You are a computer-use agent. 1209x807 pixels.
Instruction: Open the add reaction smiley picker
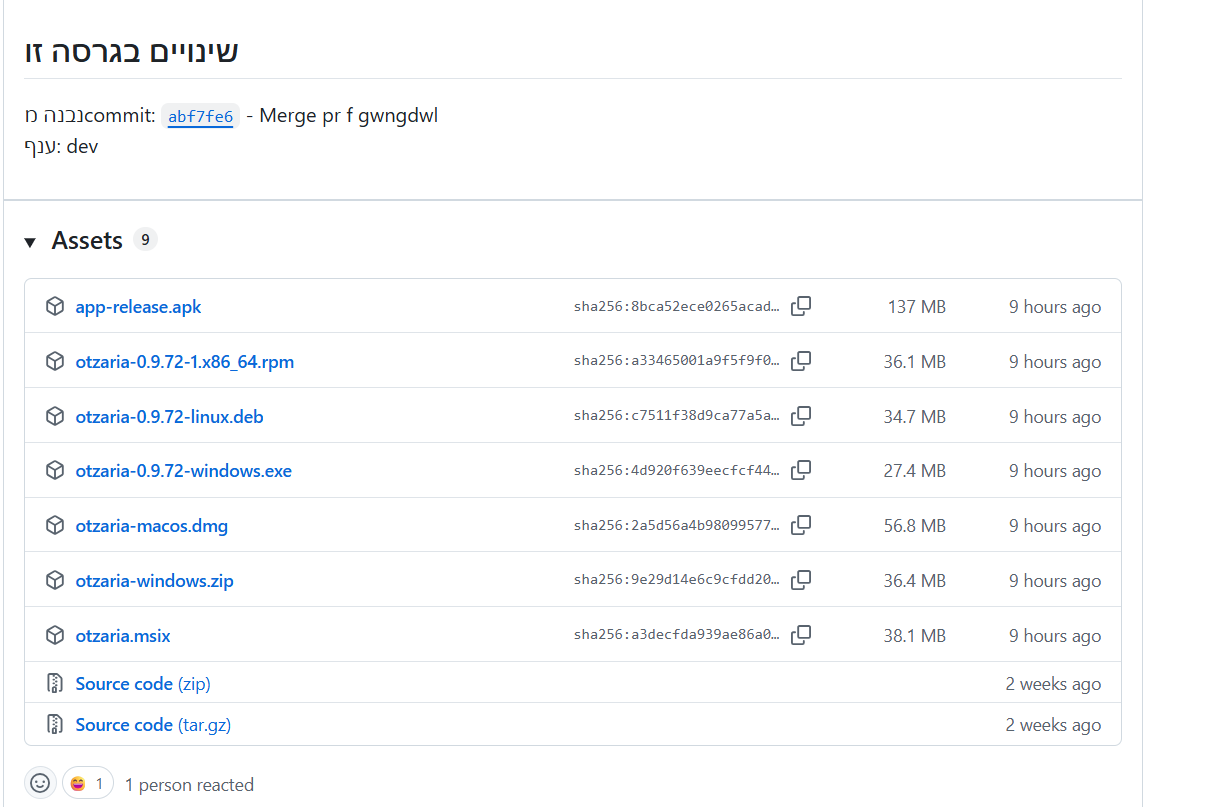coord(40,783)
